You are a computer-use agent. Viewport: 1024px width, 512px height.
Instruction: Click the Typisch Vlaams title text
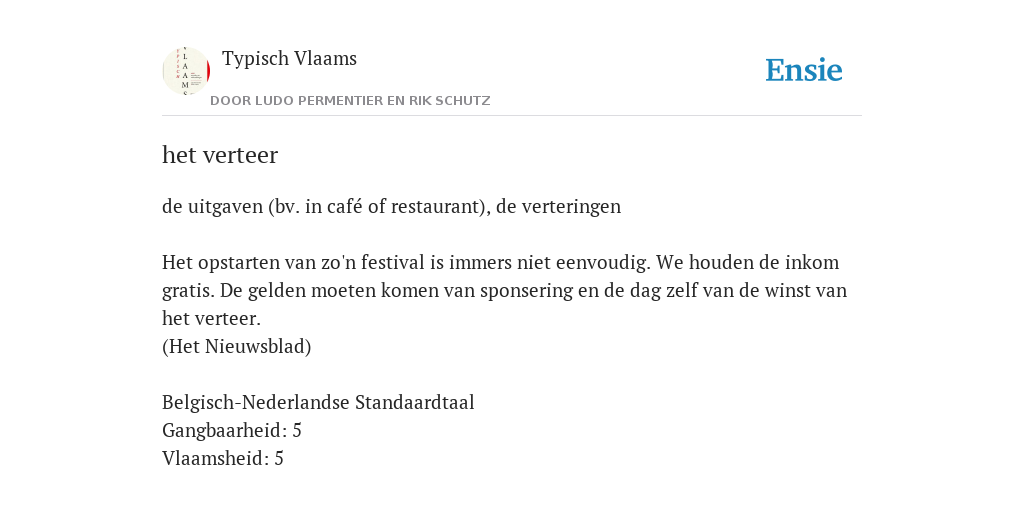(x=289, y=59)
